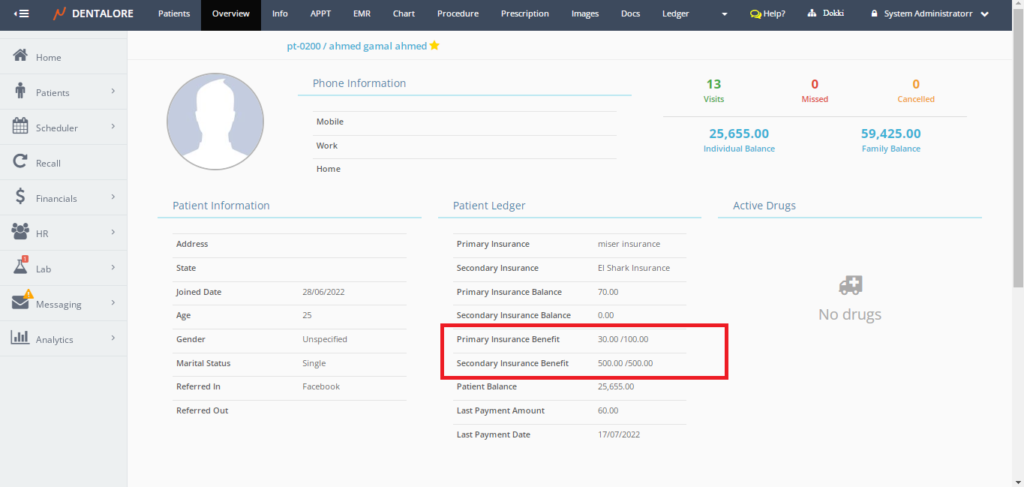Open the Prescription tab
This screenshot has width=1024, height=487.
(524, 14)
